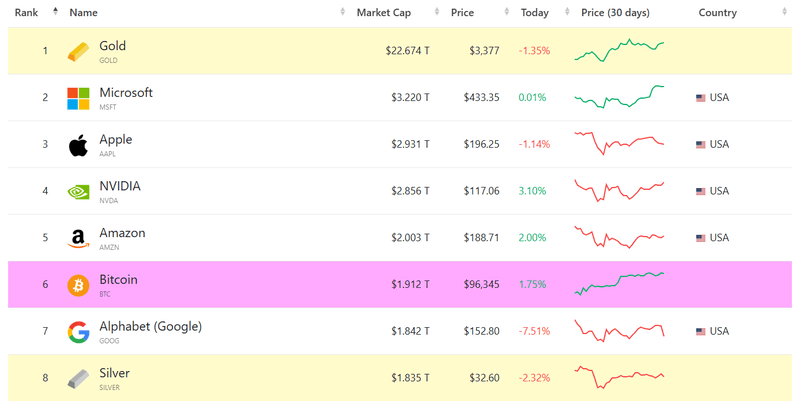
Task: Click the Microsoft logo icon
Action: pos(78,98)
